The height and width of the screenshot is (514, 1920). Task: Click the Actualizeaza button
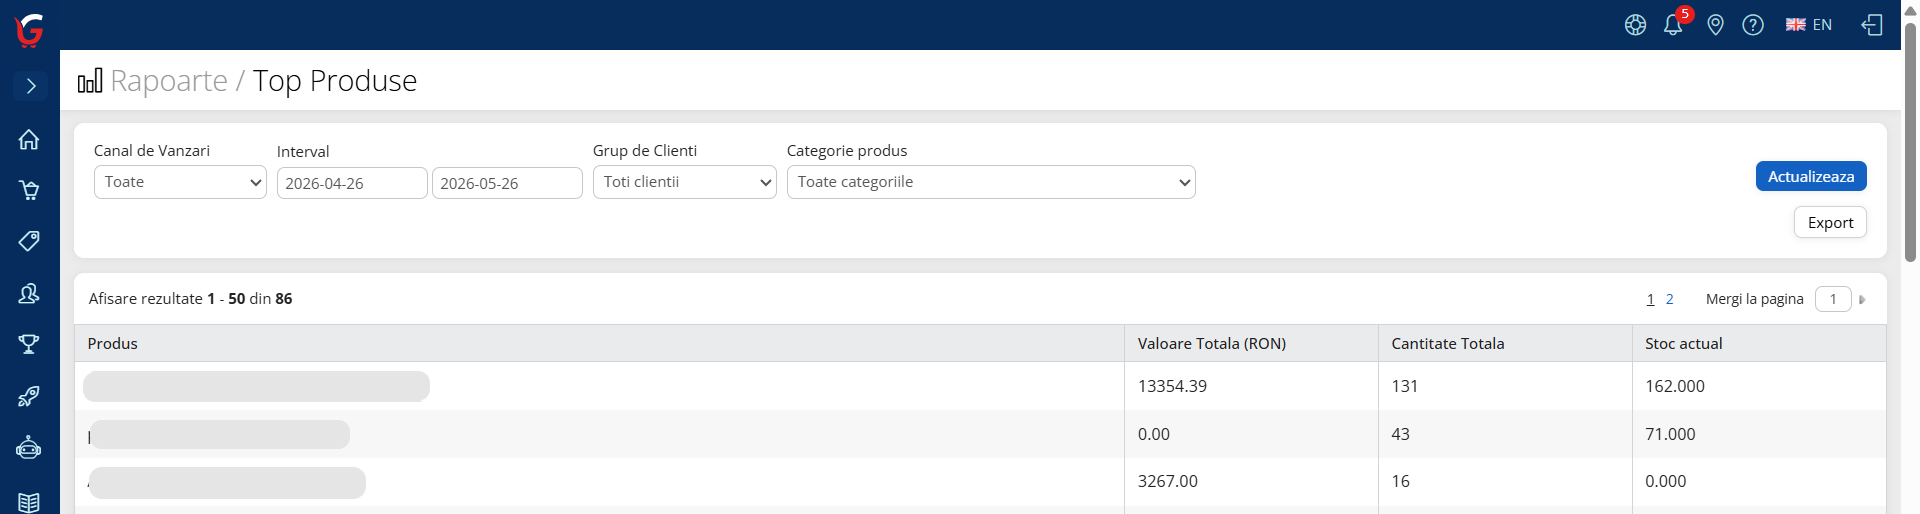click(1811, 176)
